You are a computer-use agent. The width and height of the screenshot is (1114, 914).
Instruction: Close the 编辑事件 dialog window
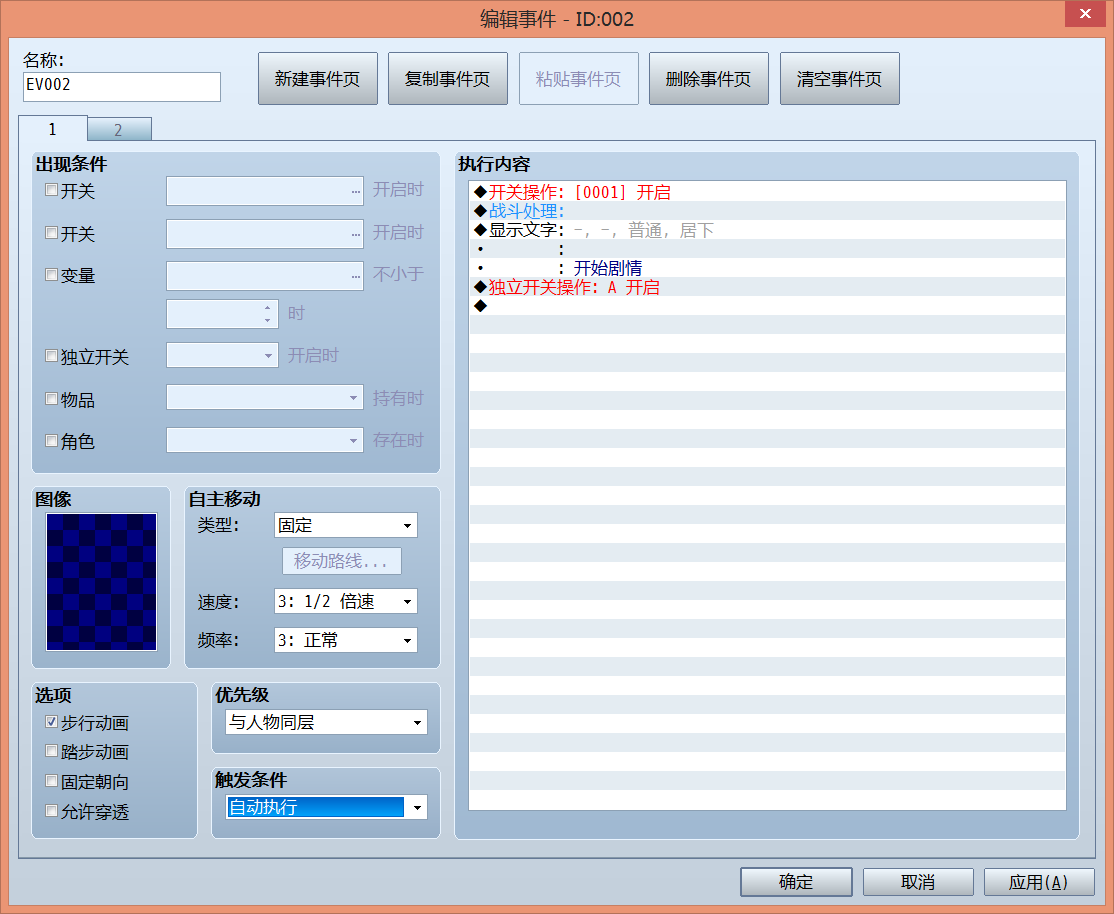[1085, 14]
